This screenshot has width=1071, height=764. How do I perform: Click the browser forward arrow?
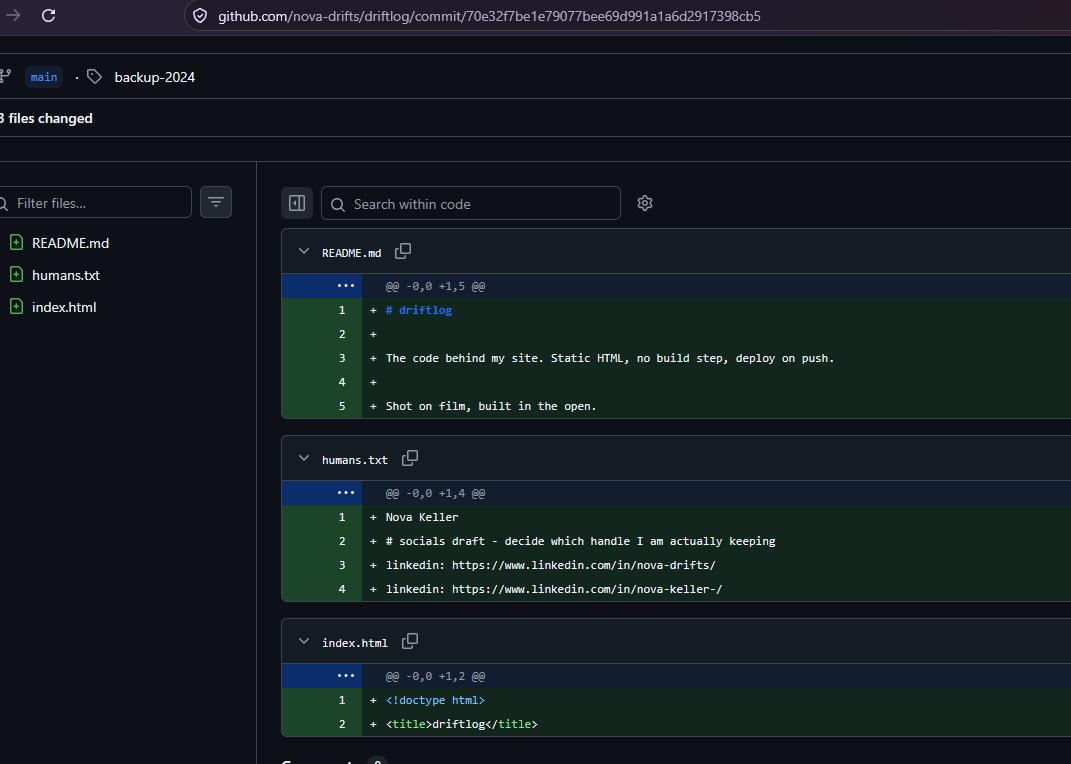click(12, 16)
